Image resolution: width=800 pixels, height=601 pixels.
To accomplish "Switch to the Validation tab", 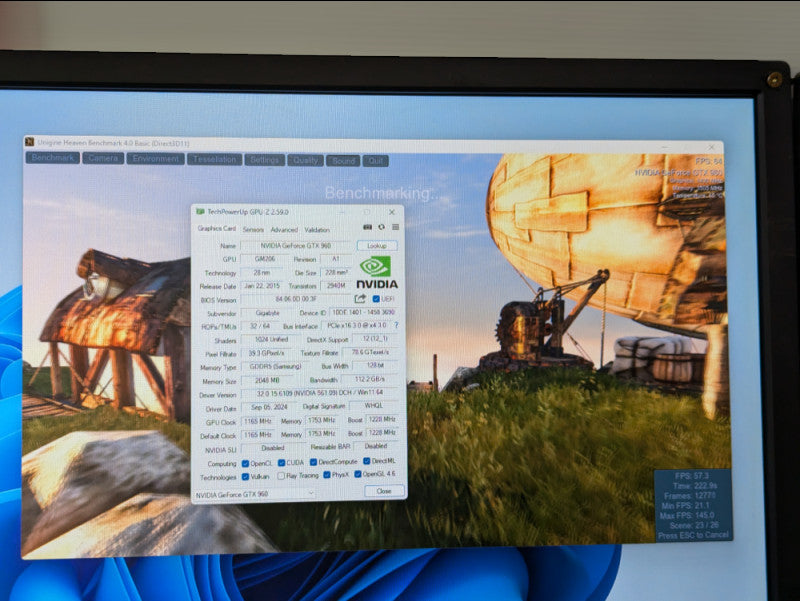I will pos(317,230).
